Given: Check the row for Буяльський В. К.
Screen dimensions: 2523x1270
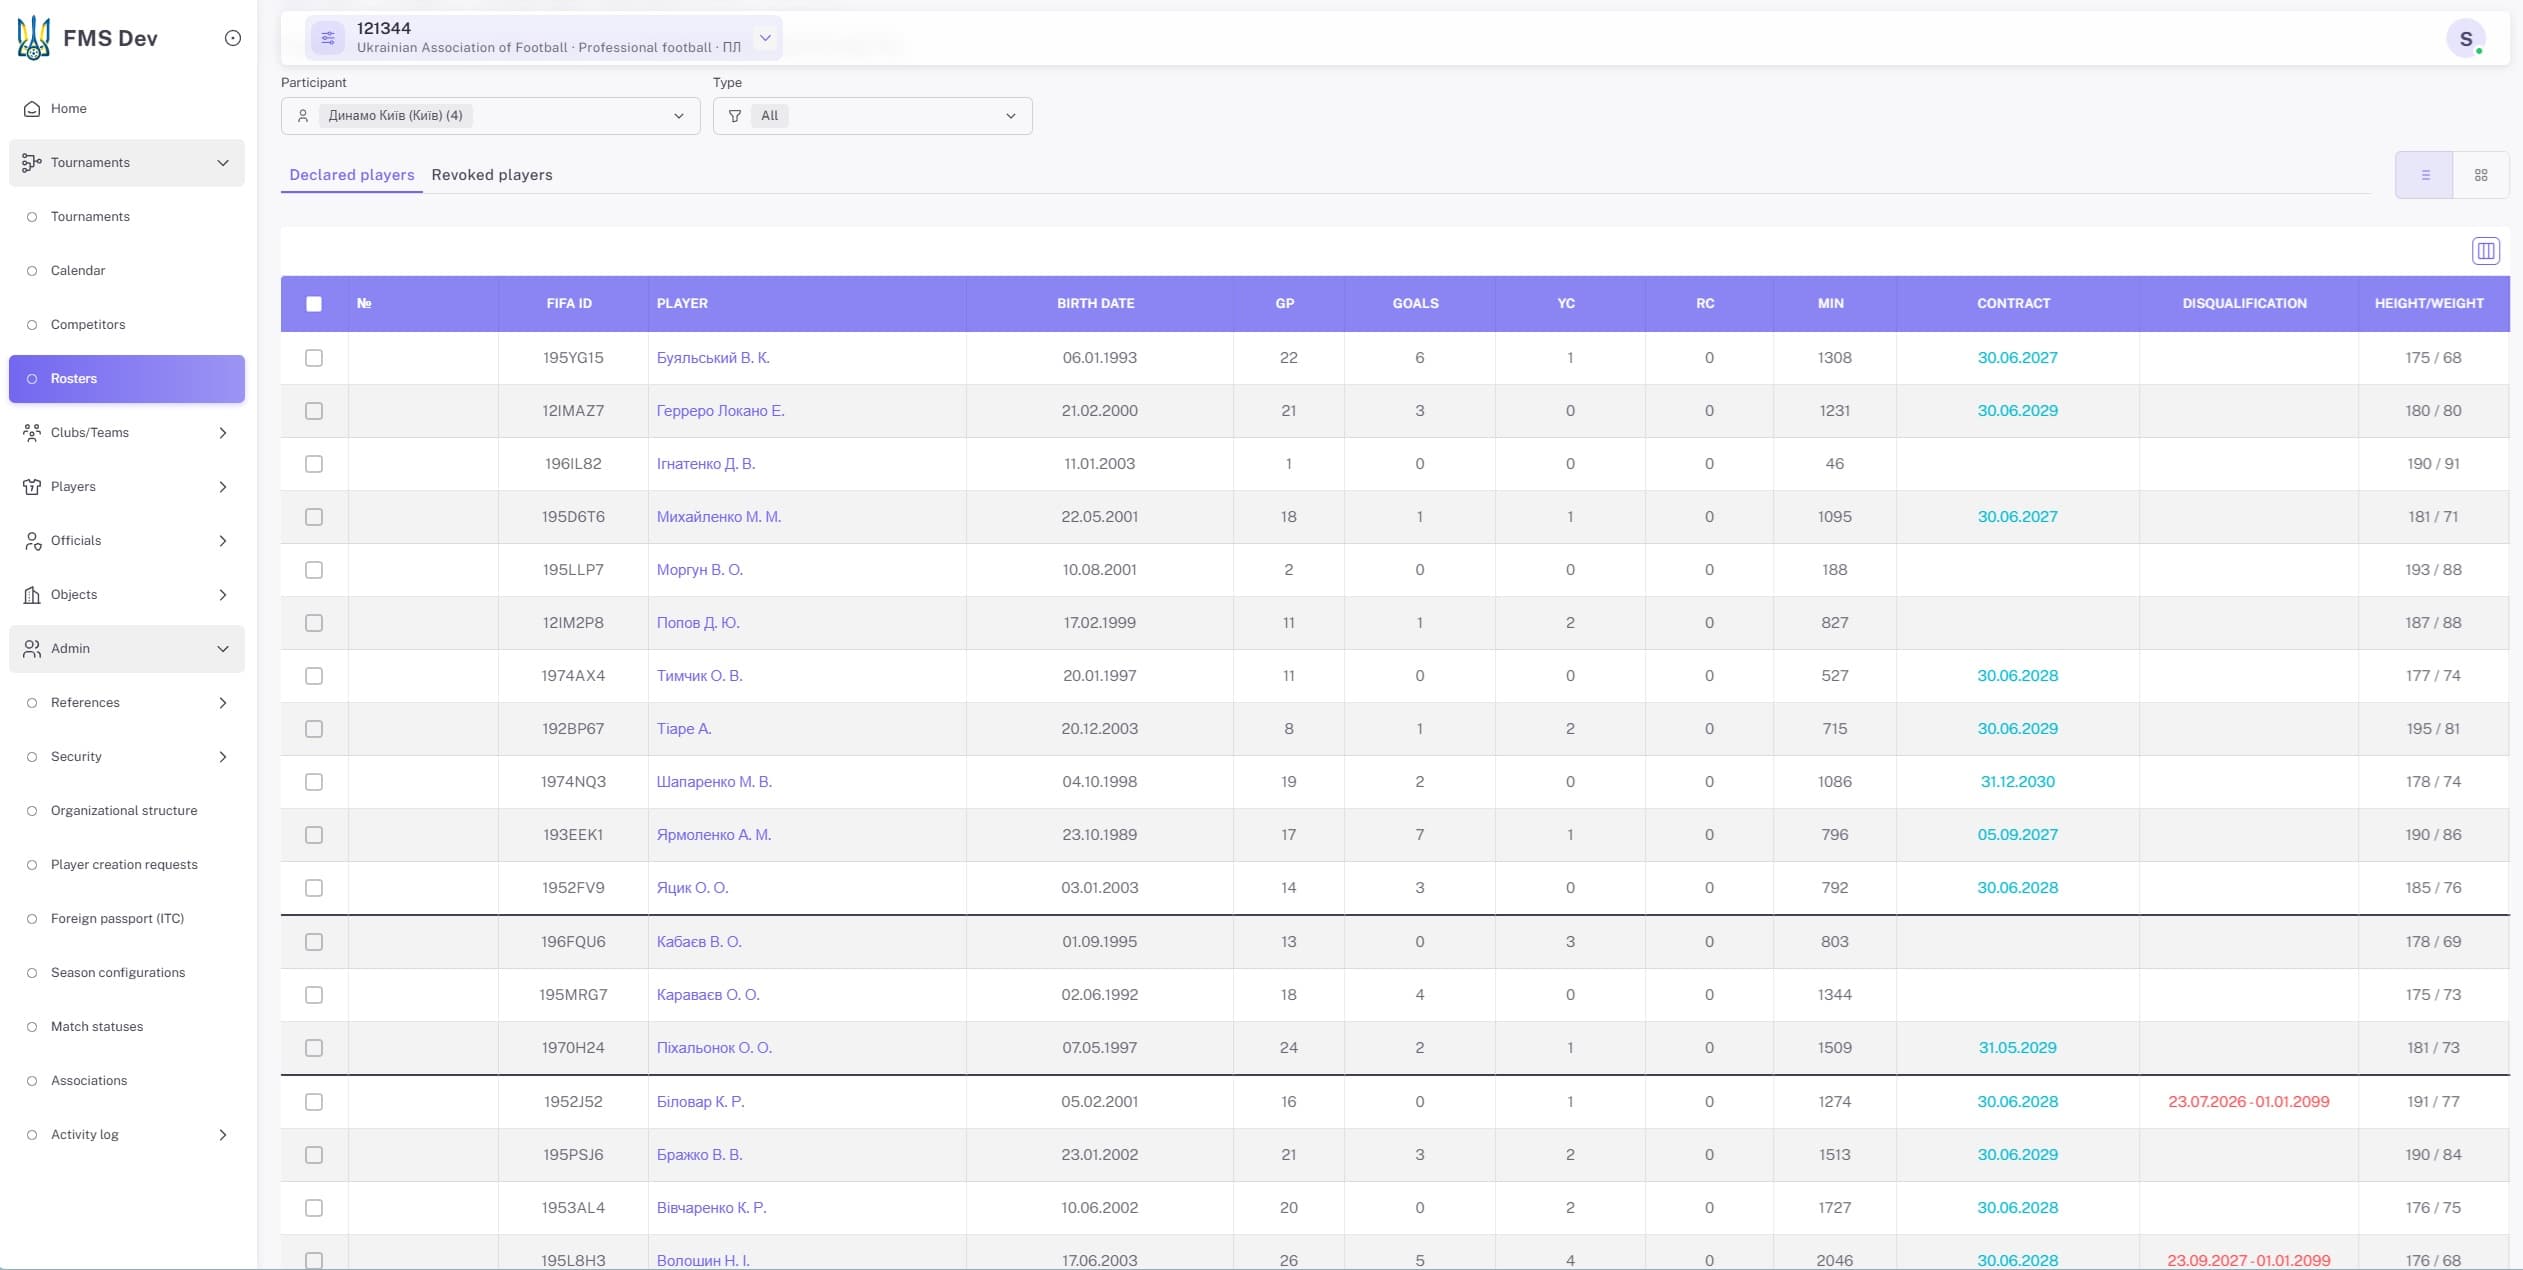Looking at the screenshot, I should (314, 358).
